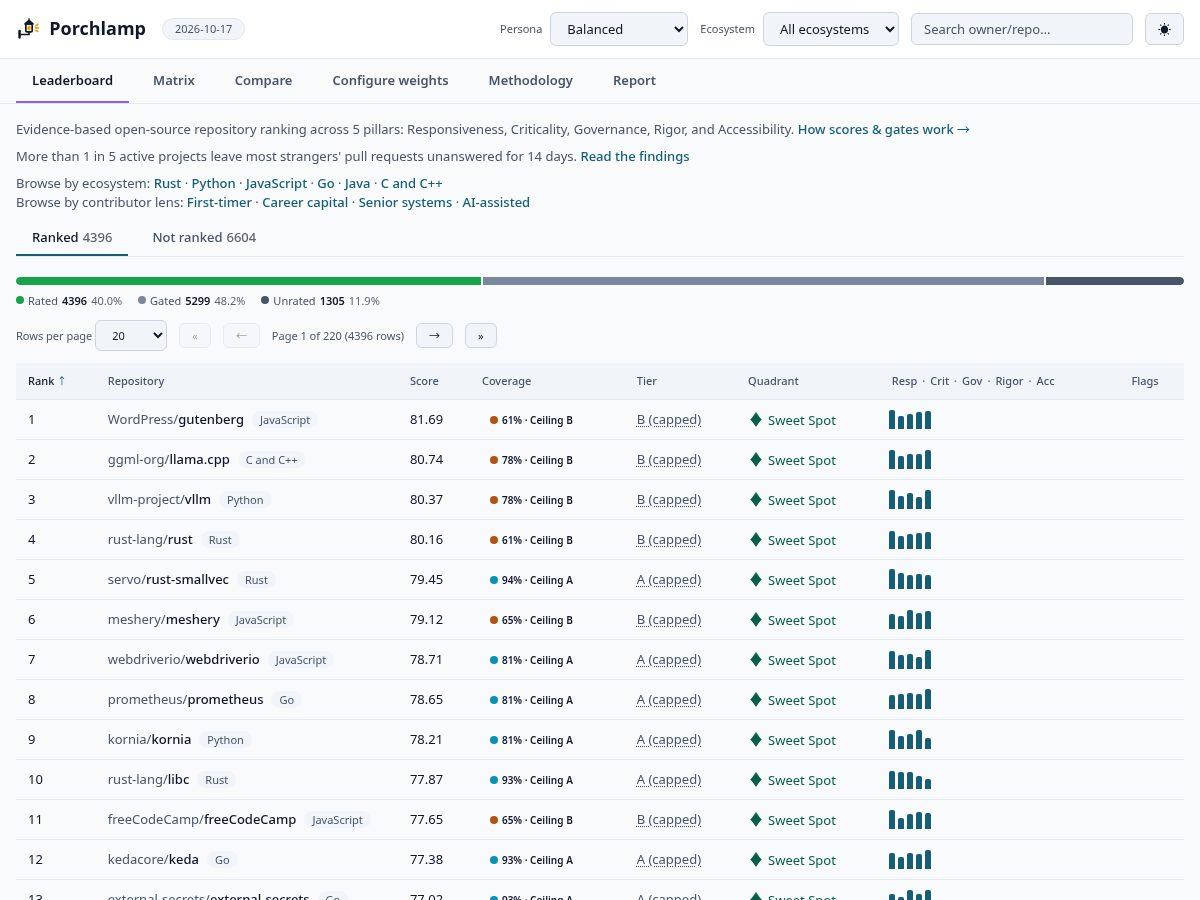This screenshot has width=1200, height=900.
Task: Select the Leaderboard tab
Action: point(72,80)
